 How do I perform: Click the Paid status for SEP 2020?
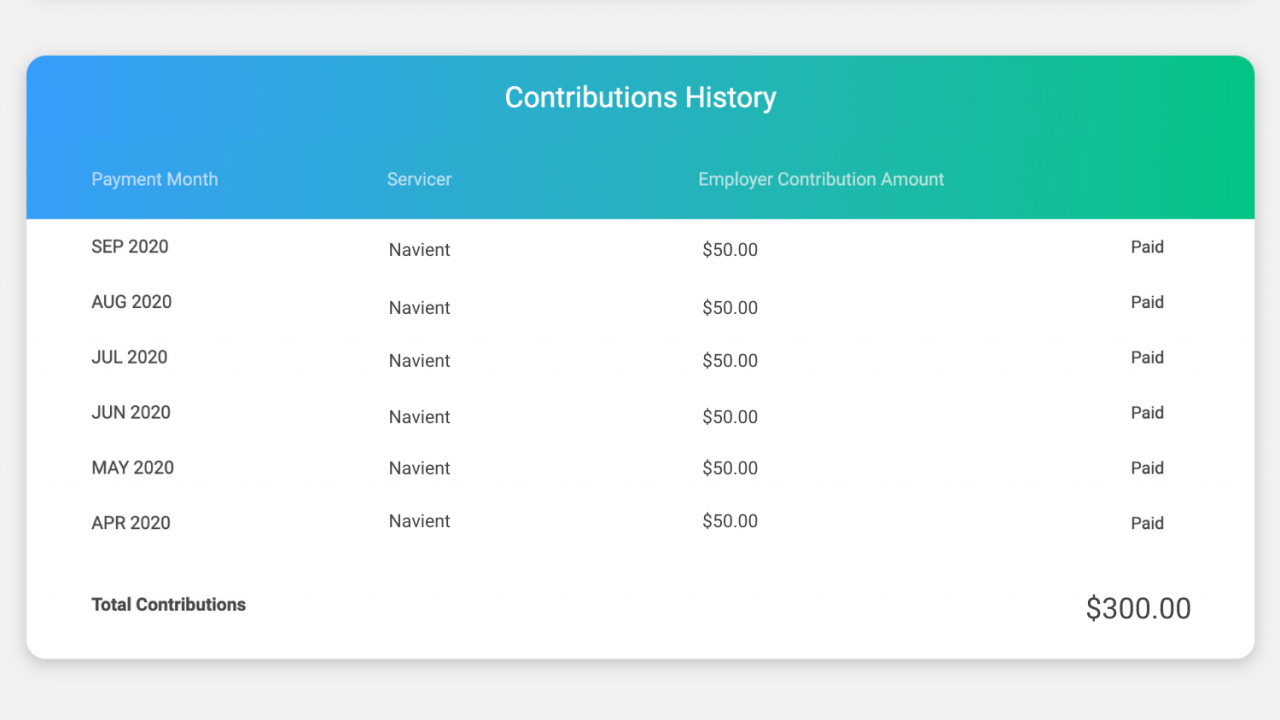1147,247
